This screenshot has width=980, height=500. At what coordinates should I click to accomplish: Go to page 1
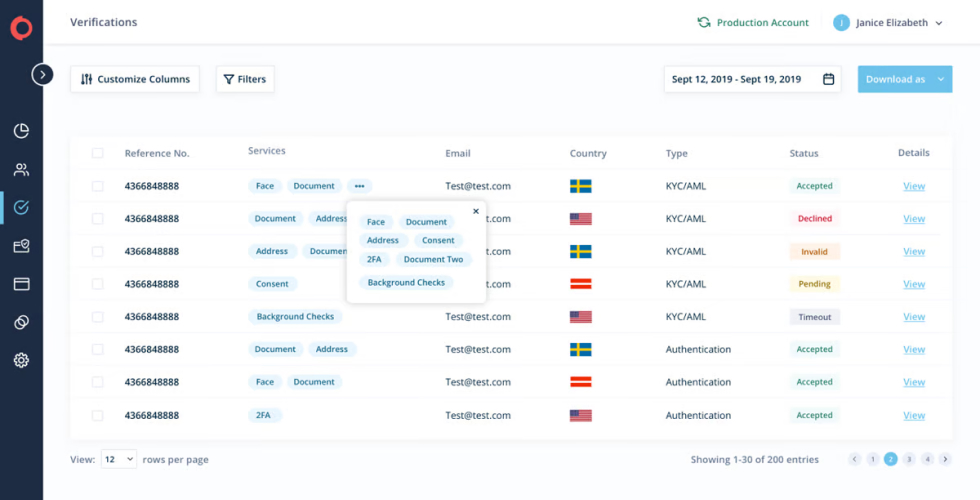[x=872, y=459]
